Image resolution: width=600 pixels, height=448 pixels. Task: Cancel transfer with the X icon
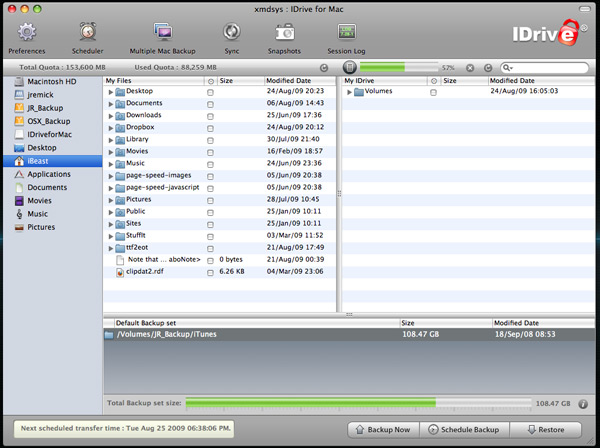(x=470, y=68)
